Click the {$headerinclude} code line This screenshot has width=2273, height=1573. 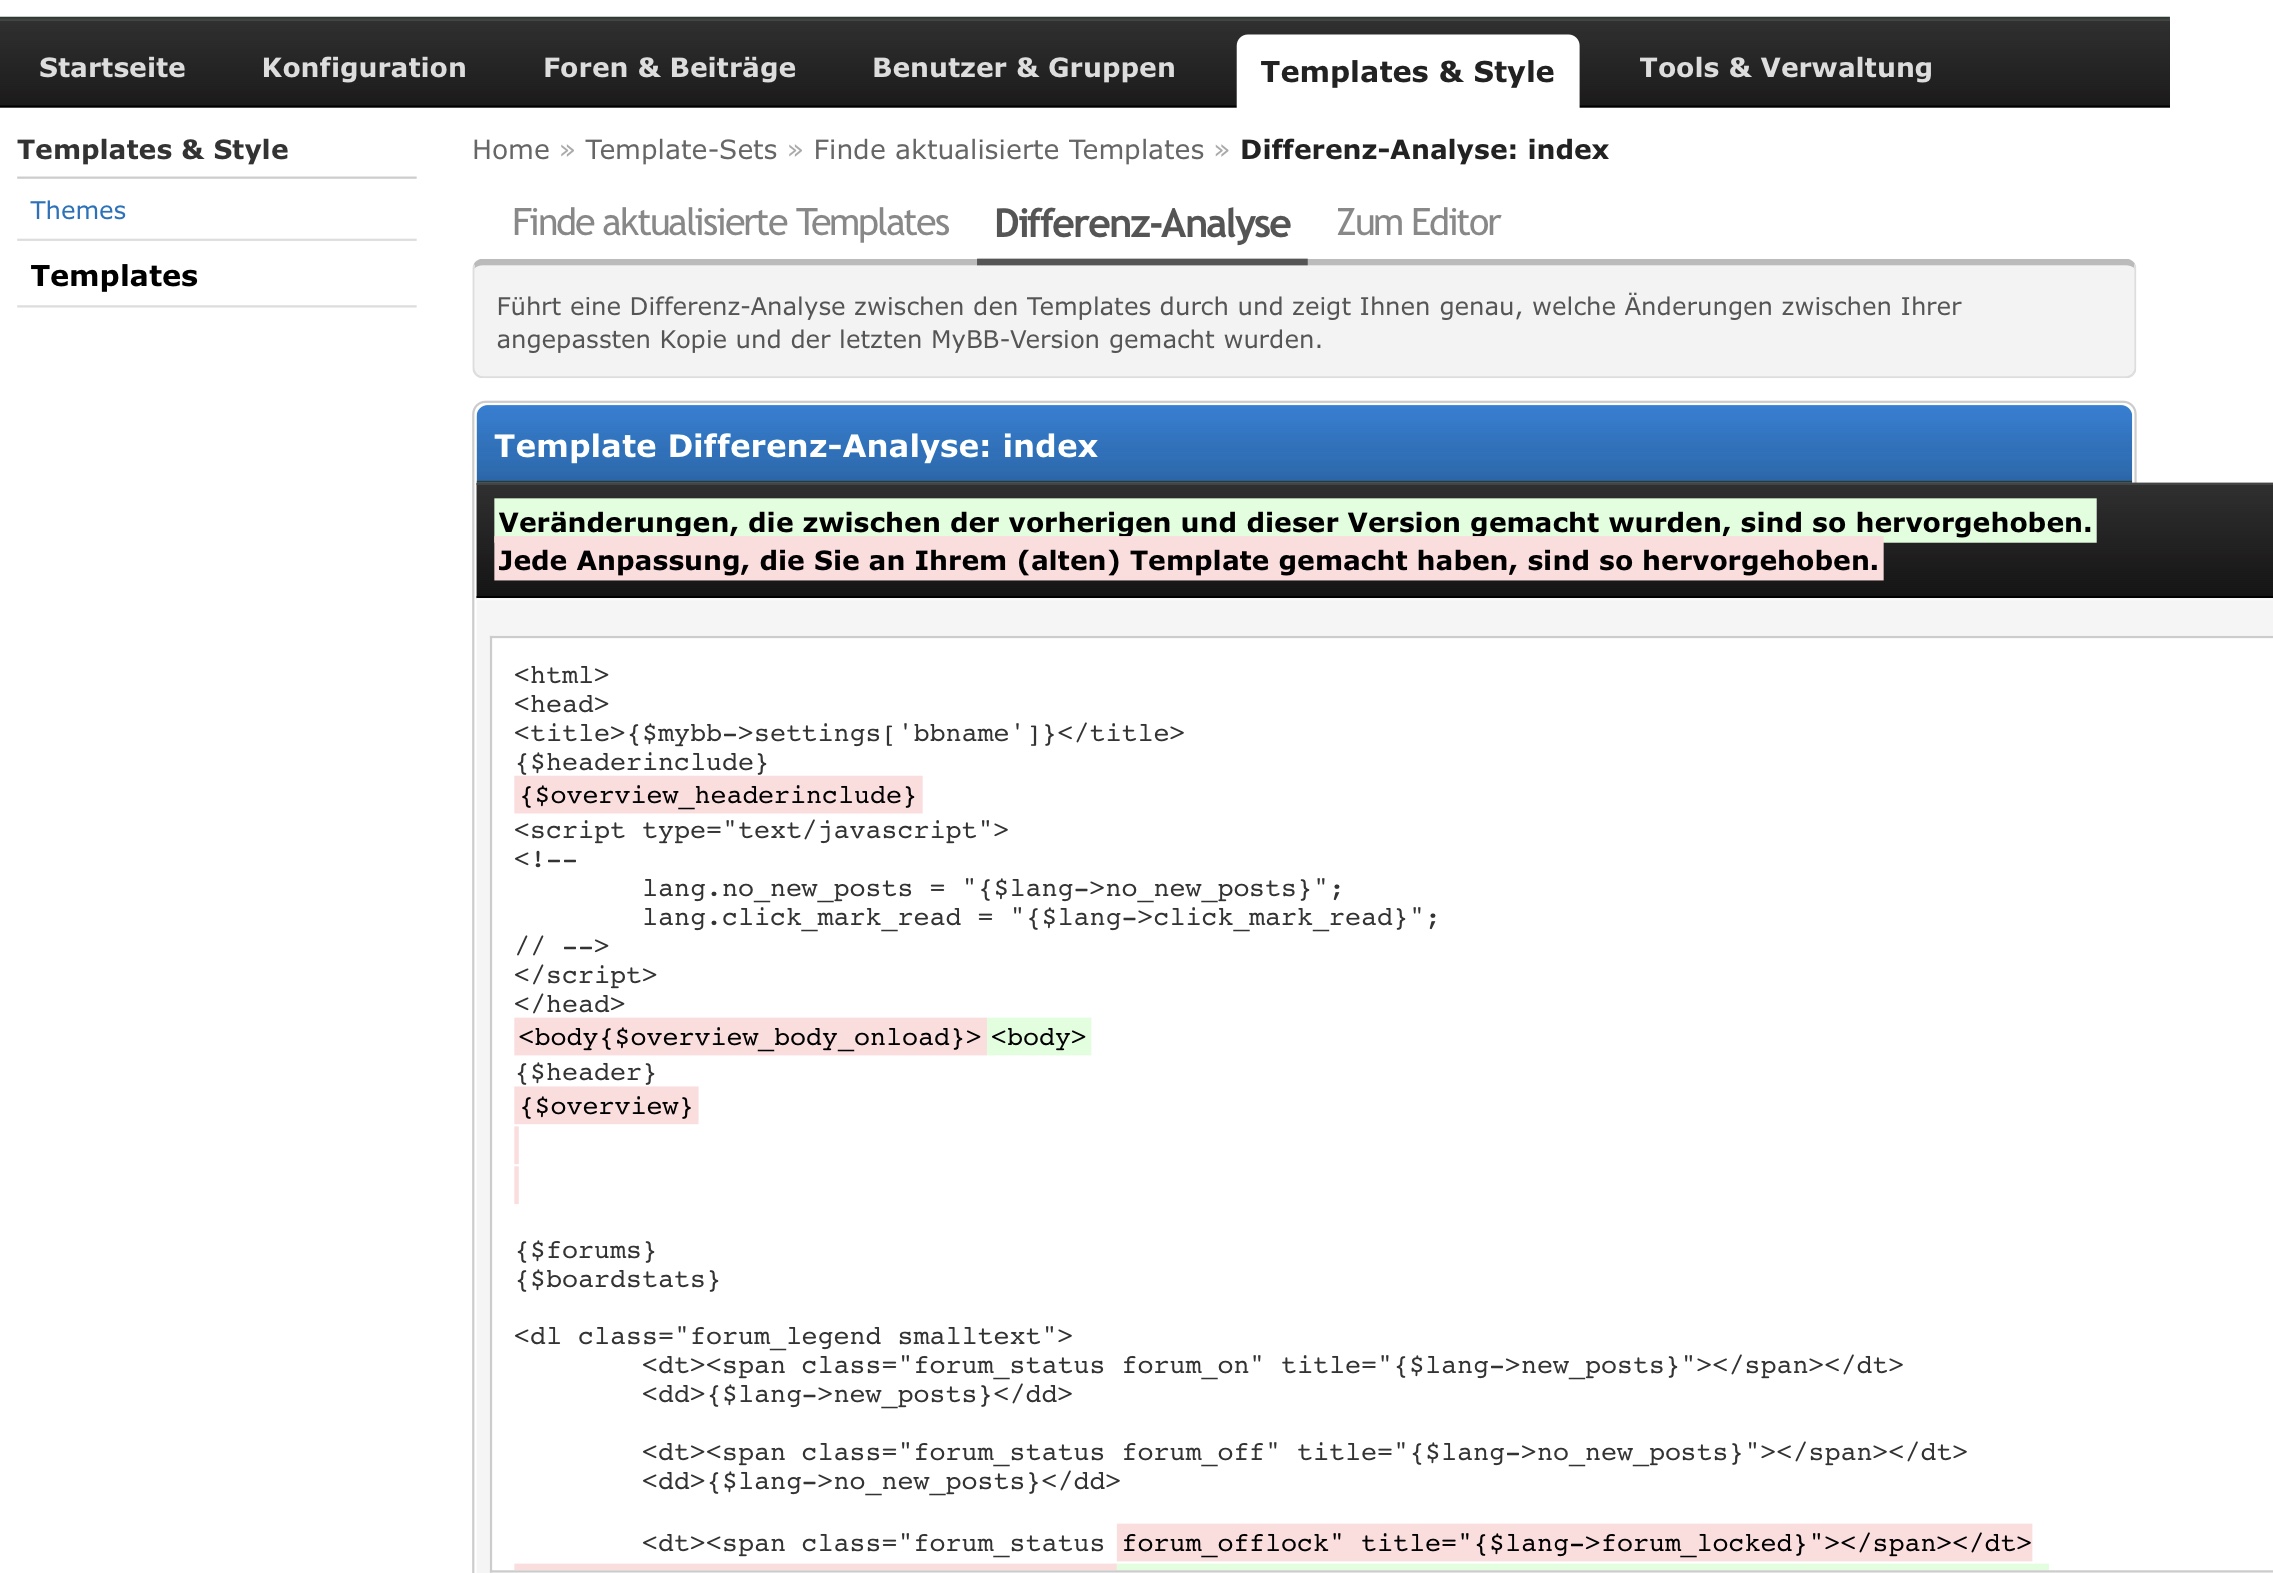[641, 762]
